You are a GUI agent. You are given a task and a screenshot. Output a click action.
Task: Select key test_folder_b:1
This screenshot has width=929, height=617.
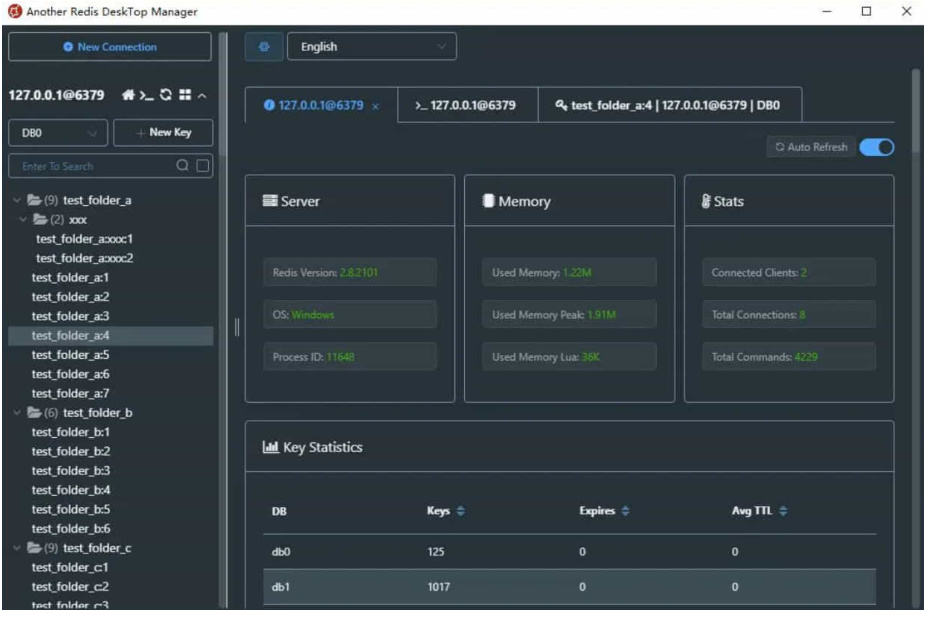[x=71, y=432]
